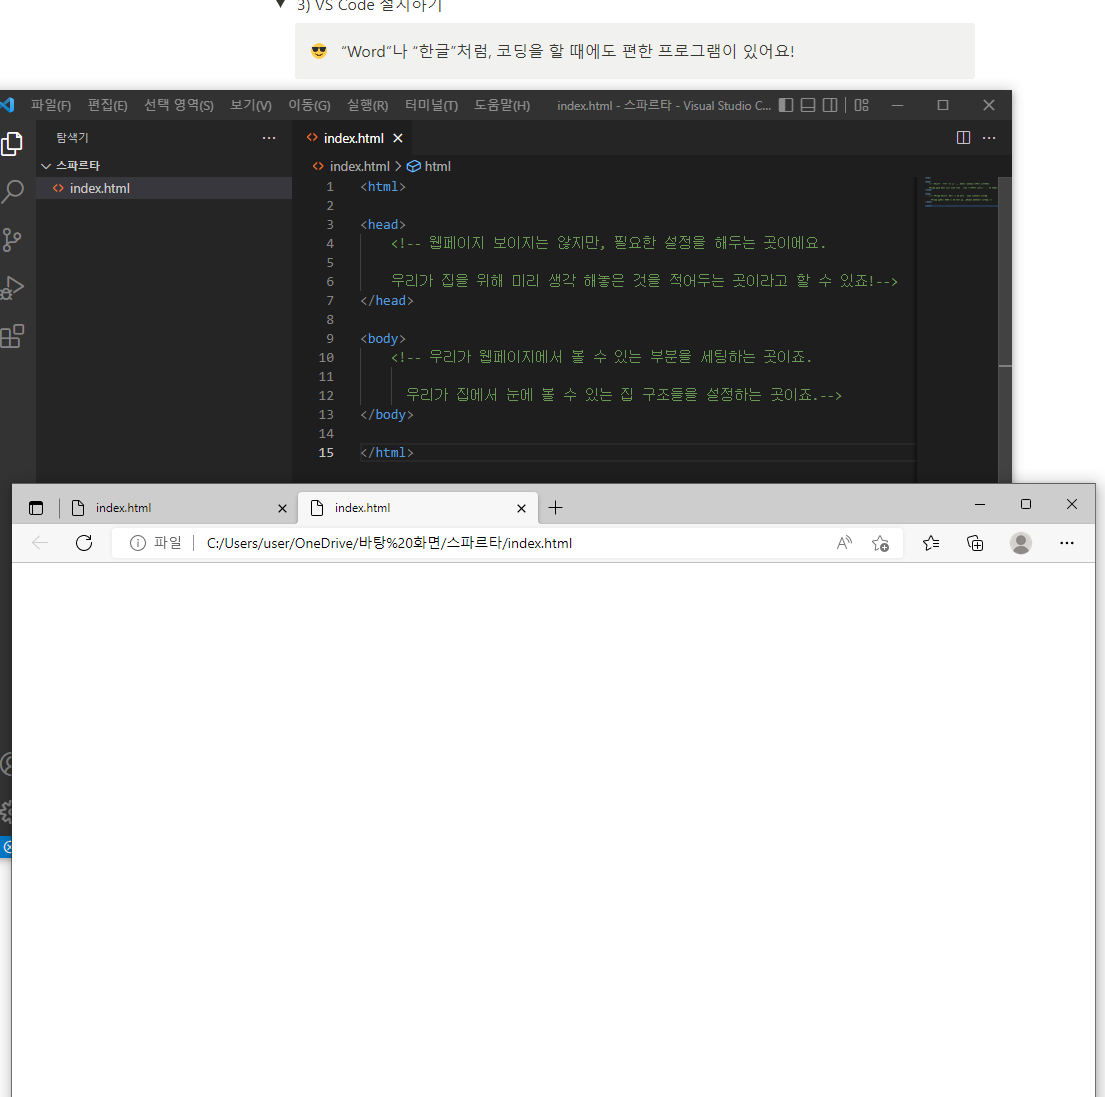This screenshot has height=1097, width=1105.
Task: Open Explorer panel ellipsis menu (탐색기)
Action: pyautogui.click(x=268, y=137)
